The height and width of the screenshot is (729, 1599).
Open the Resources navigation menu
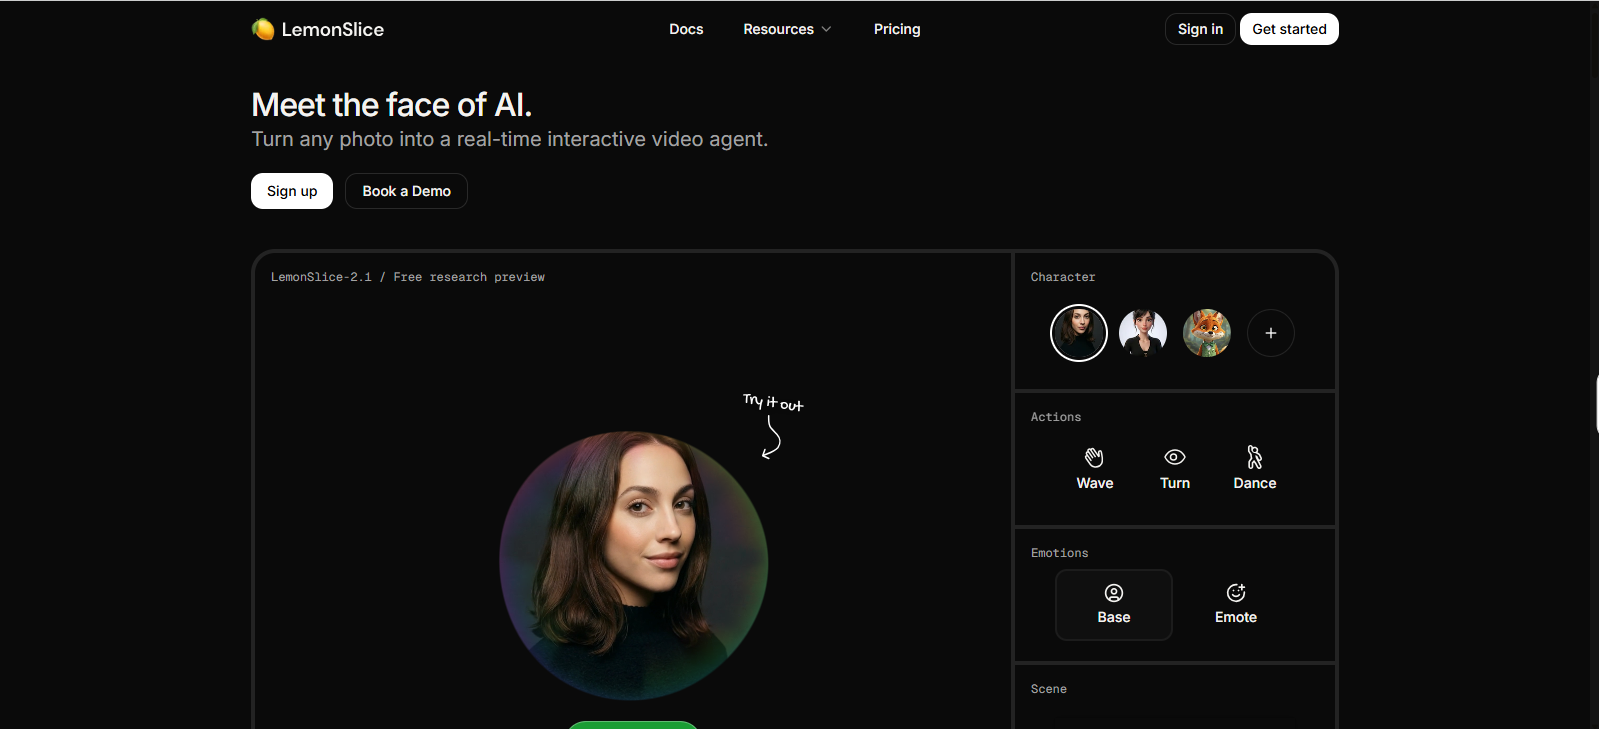tap(787, 29)
